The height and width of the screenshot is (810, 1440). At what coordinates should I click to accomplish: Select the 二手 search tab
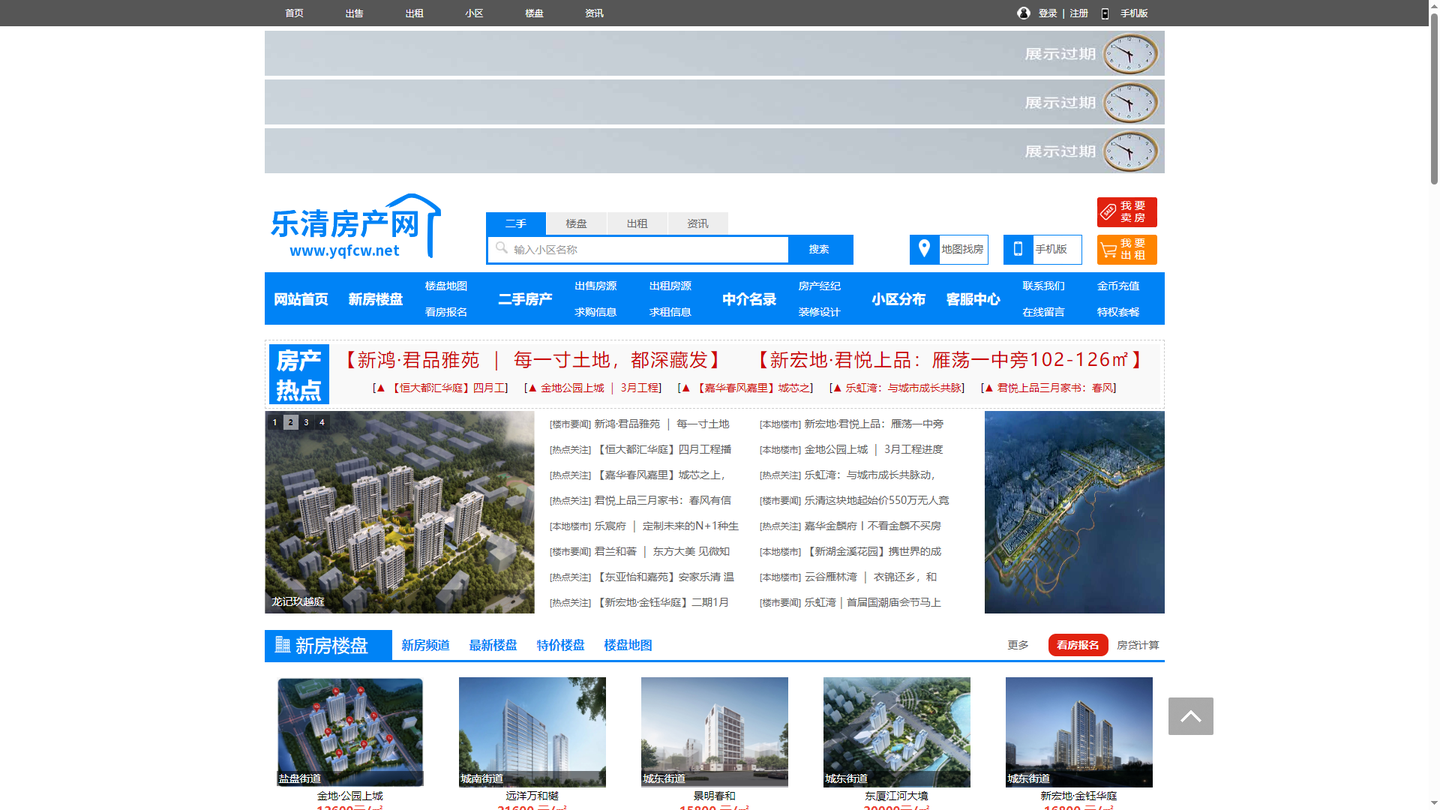[516, 223]
